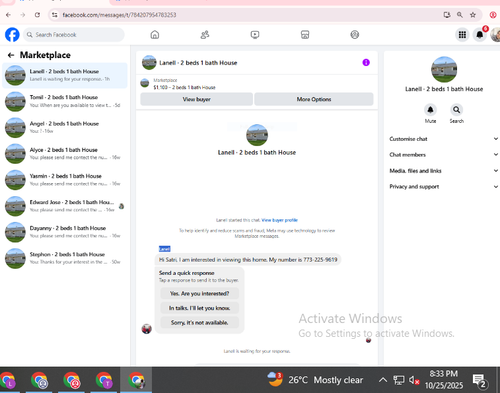The width and height of the screenshot is (500, 393).
Task: Send quick response 'Sorry, it's not available.'
Action: point(199,322)
